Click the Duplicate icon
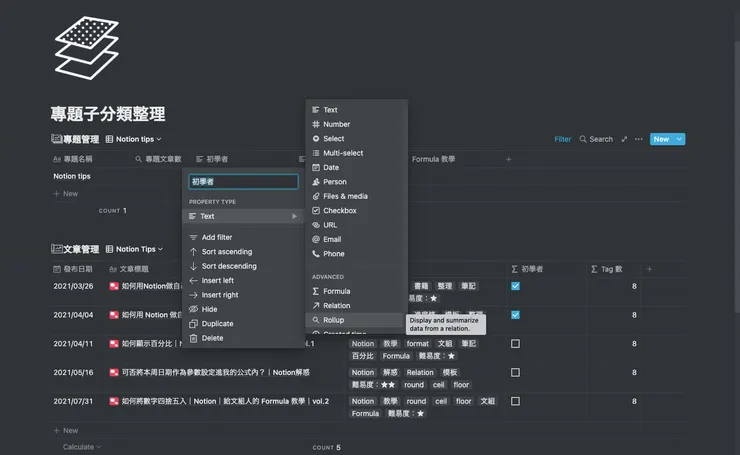Screen dimensions: 740x455 click(193, 323)
